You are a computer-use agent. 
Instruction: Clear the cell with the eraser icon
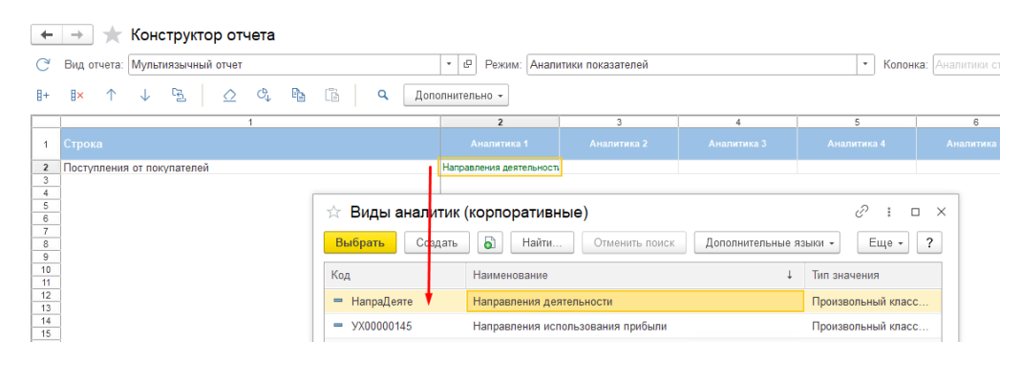click(x=229, y=95)
